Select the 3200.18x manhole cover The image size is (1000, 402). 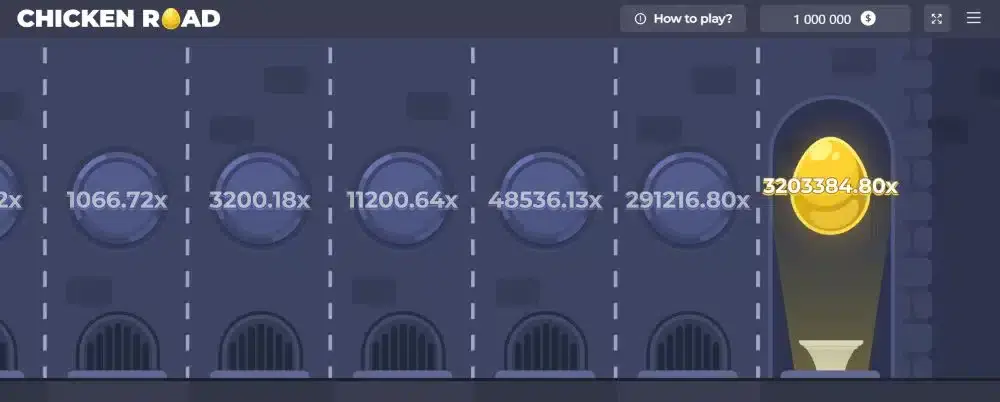coord(260,199)
